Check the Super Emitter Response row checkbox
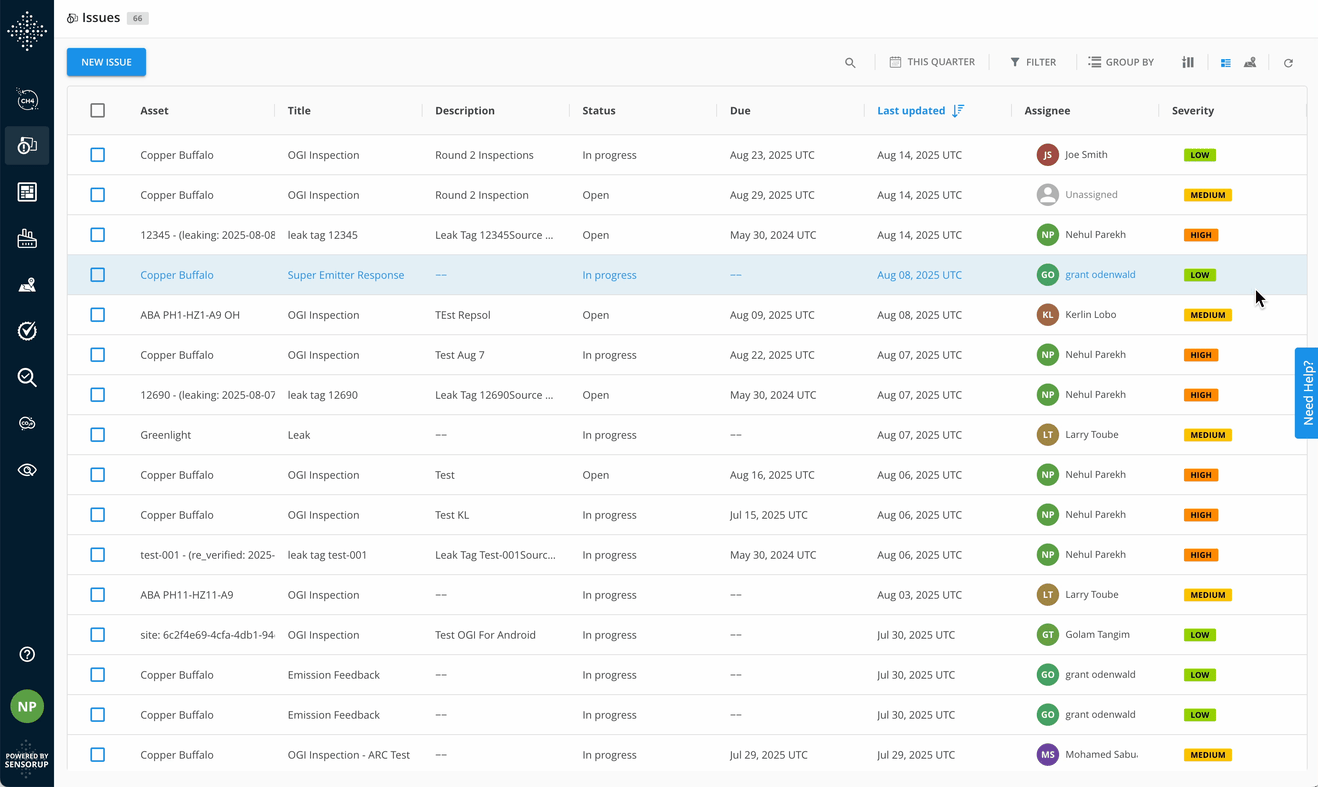Screen dimensions: 1318x787 (97, 275)
